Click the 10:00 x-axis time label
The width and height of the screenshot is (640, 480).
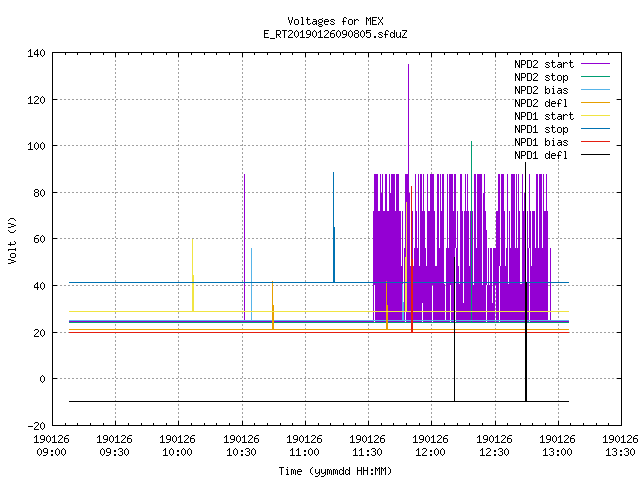[x=178, y=452]
